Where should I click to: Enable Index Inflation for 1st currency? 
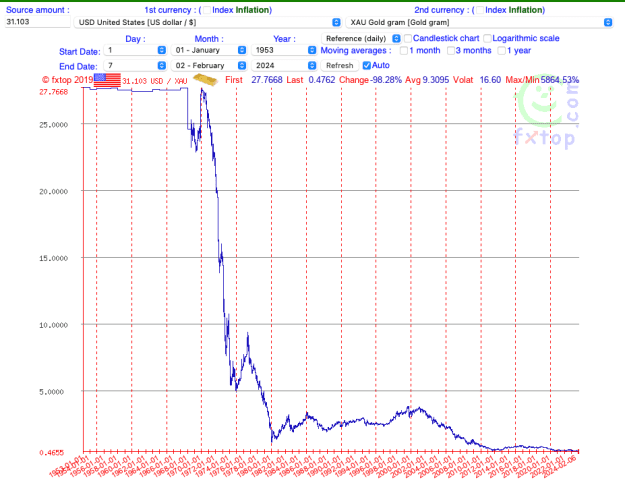point(207,10)
